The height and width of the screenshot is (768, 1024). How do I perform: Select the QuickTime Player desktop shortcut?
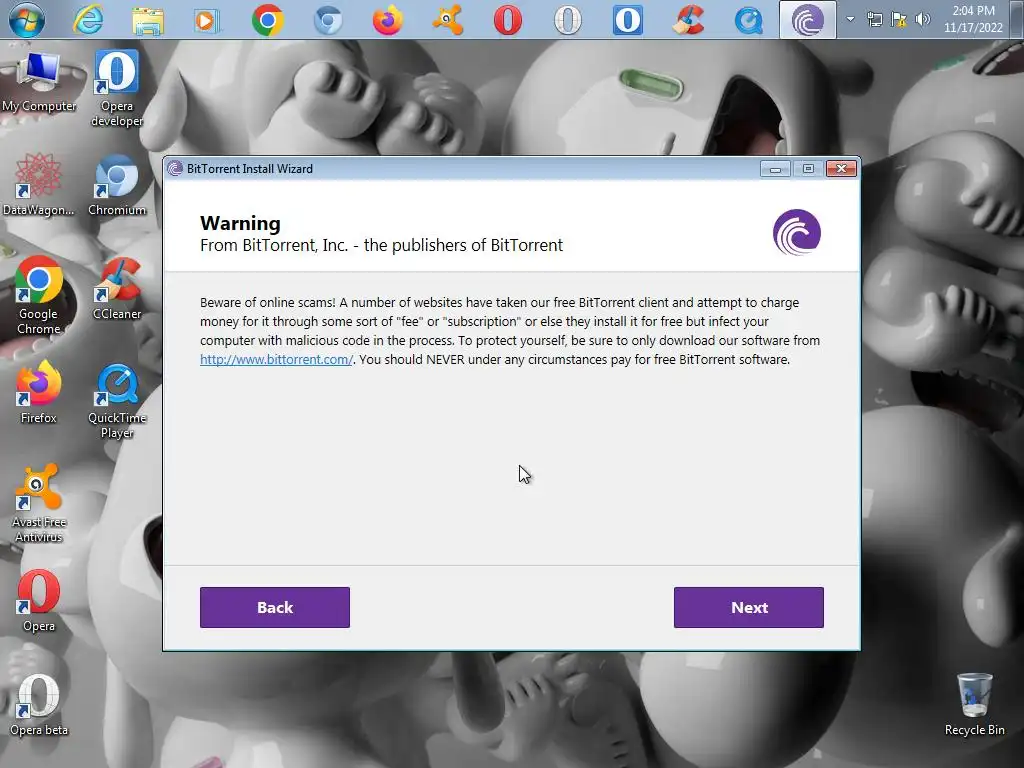117,401
